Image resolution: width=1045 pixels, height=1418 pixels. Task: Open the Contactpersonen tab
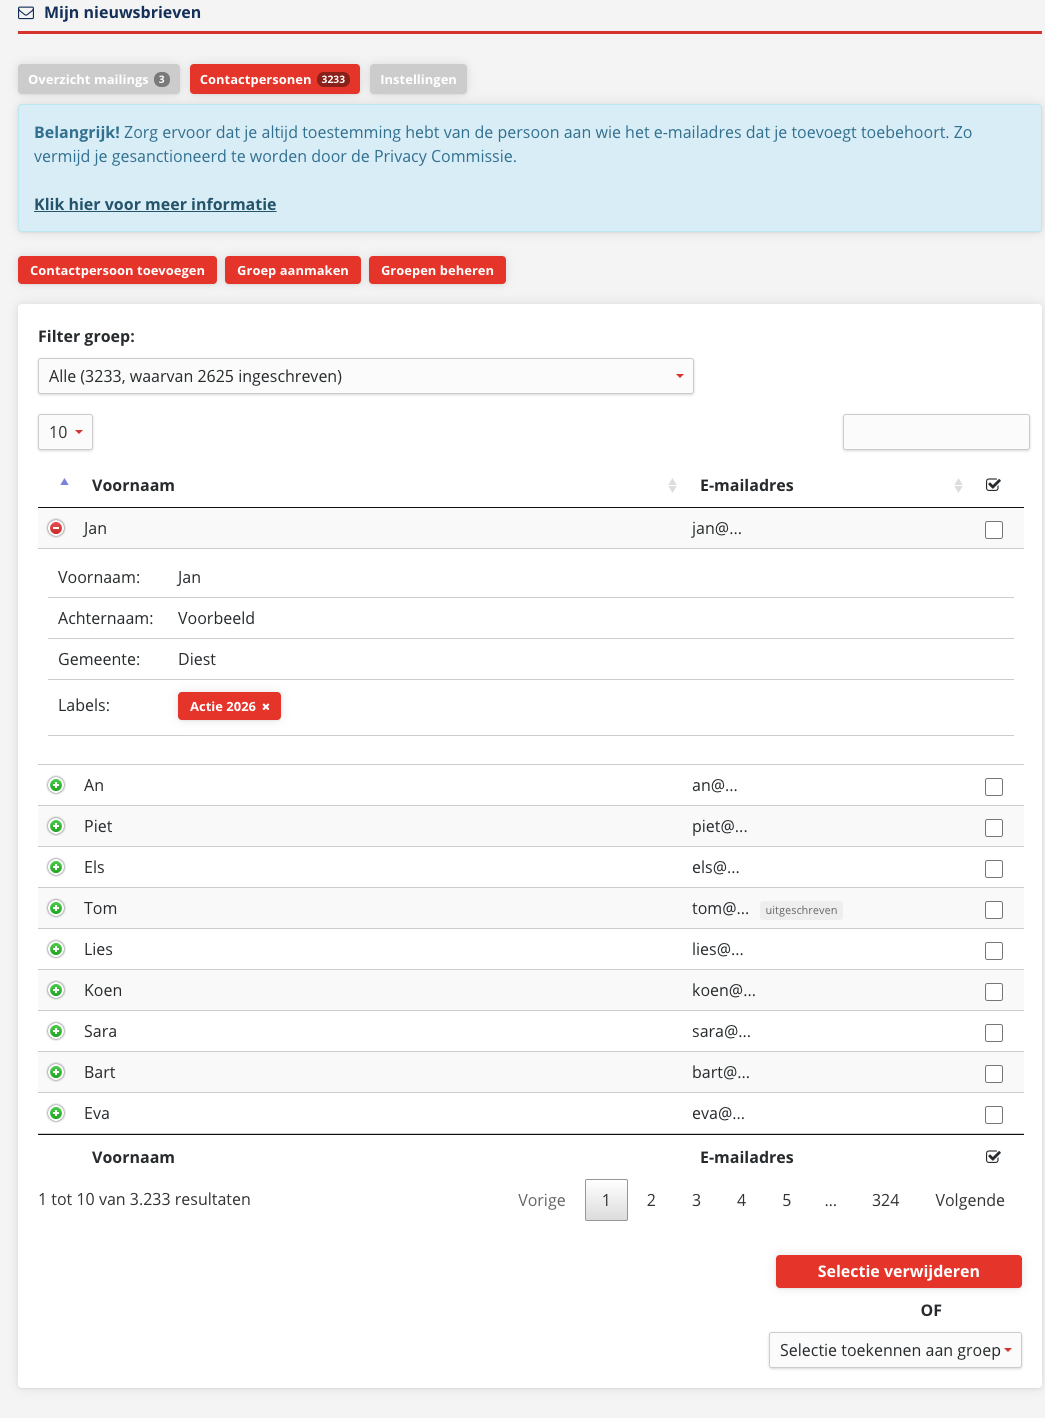275,79
